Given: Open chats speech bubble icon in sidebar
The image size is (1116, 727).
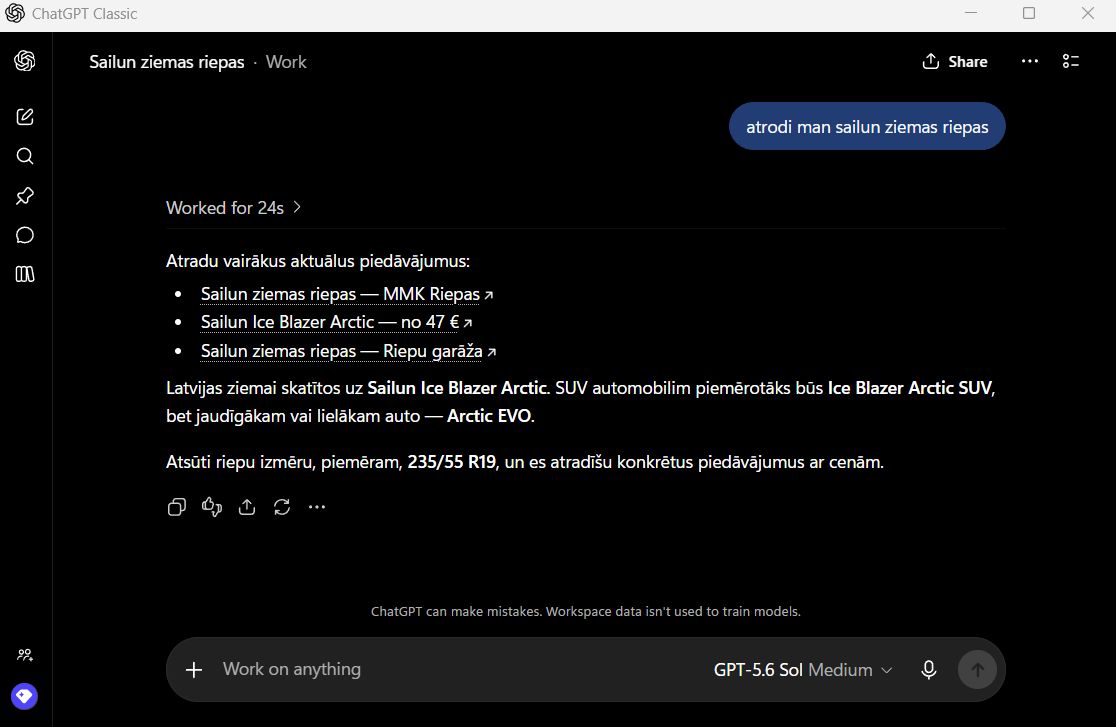Looking at the screenshot, I should click(25, 235).
